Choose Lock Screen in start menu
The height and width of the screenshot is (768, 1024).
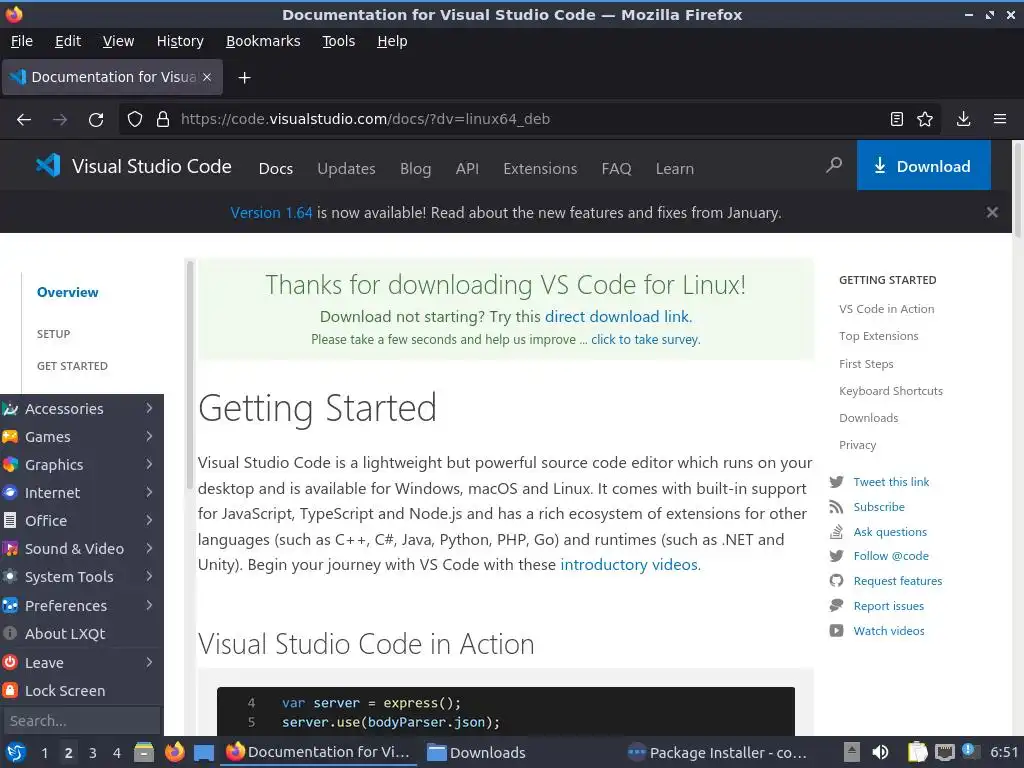click(82, 691)
